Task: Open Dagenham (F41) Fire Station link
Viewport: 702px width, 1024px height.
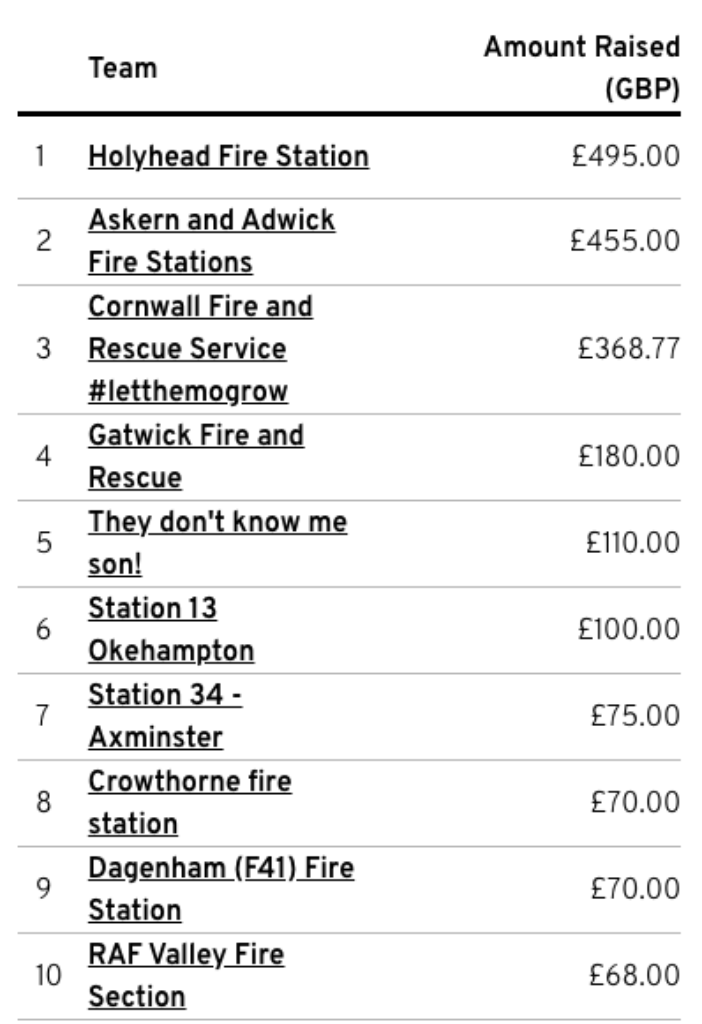Action: [221, 889]
